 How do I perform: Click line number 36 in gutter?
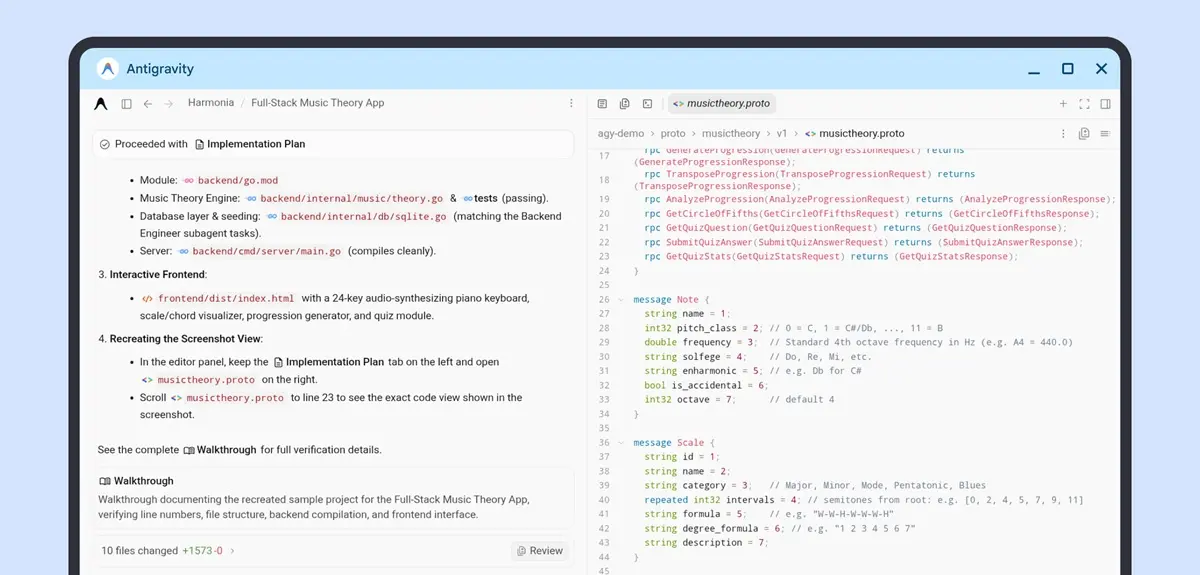(x=603, y=442)
